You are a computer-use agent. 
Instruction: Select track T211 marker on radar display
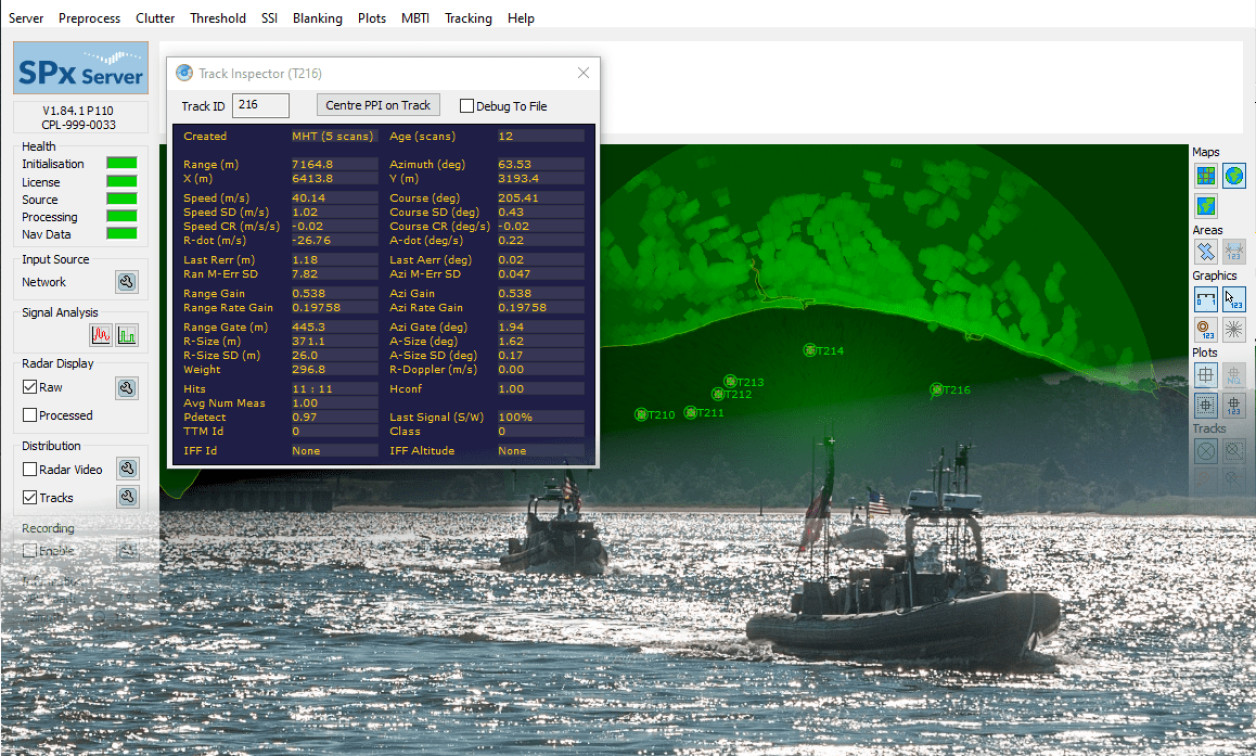click(690, 413)
